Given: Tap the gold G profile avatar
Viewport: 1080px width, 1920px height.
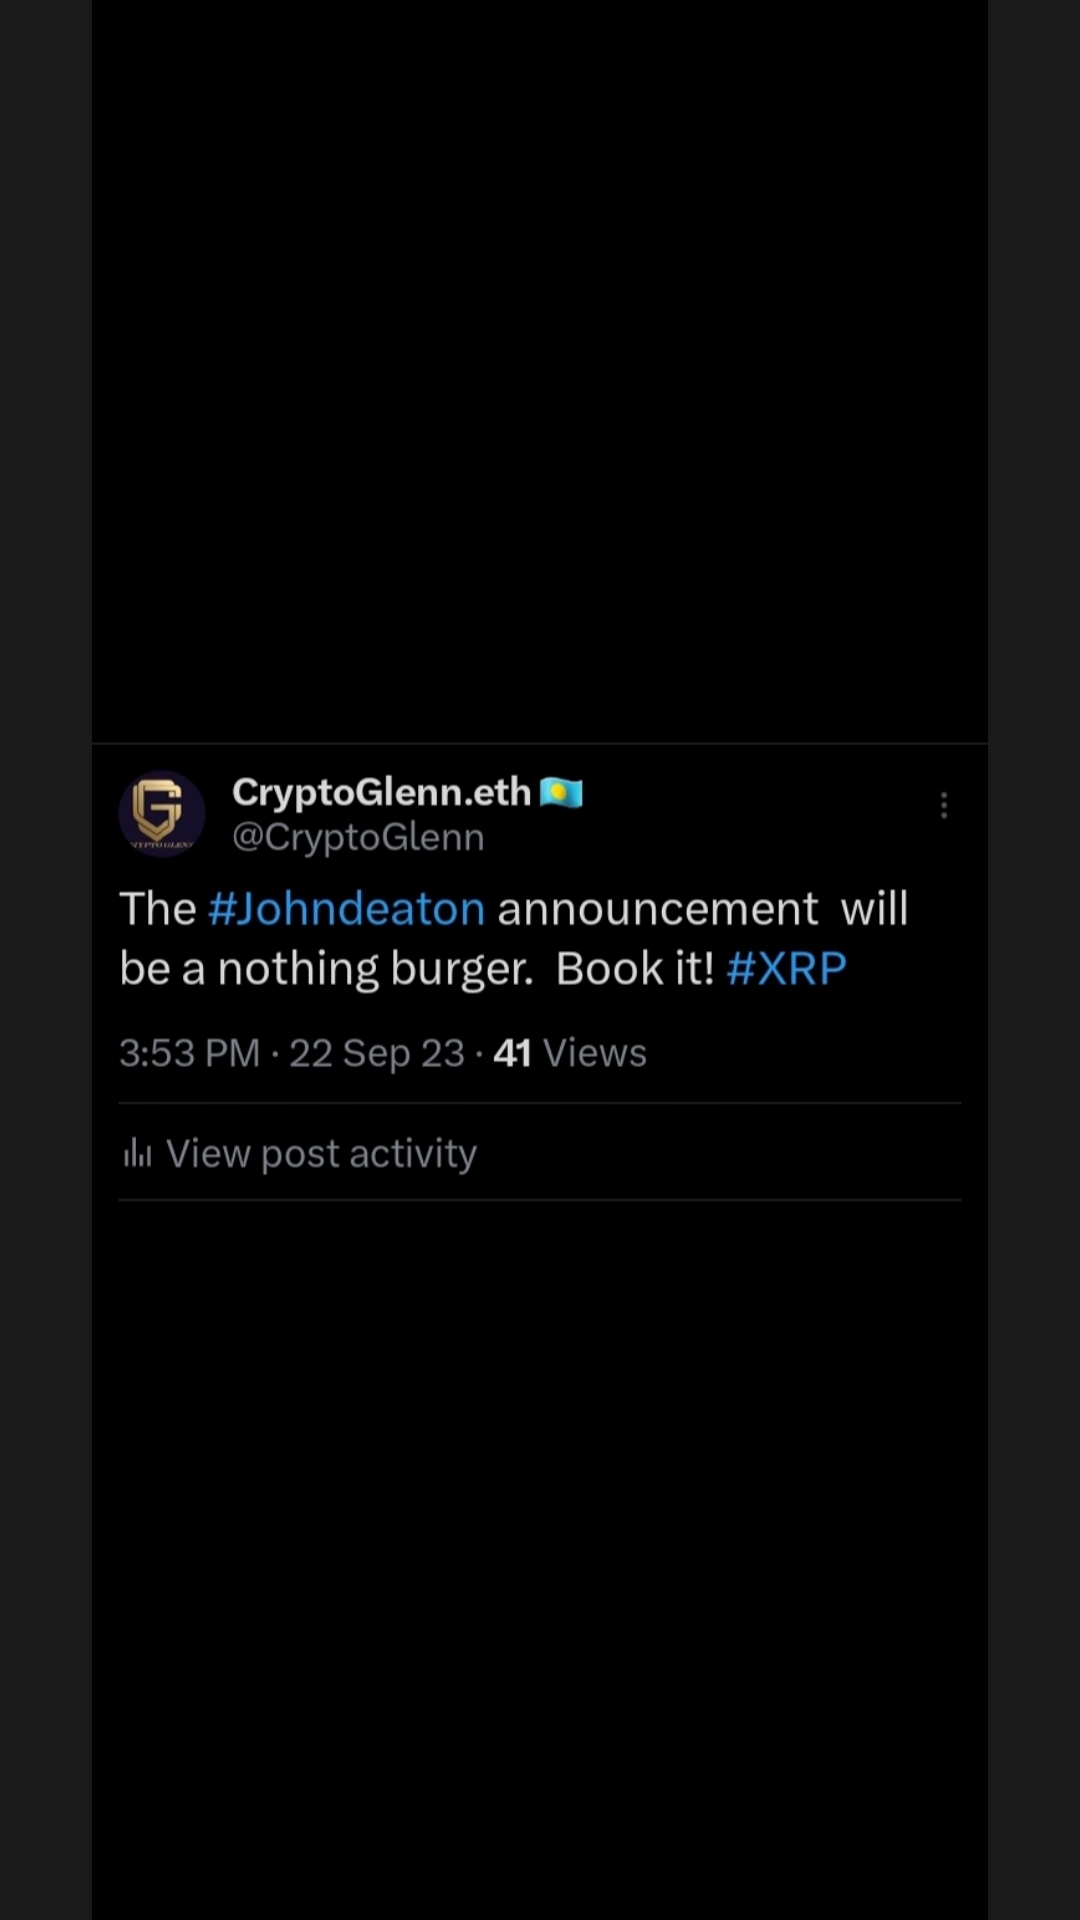Looking at the screenshot, I should point(162,813).
